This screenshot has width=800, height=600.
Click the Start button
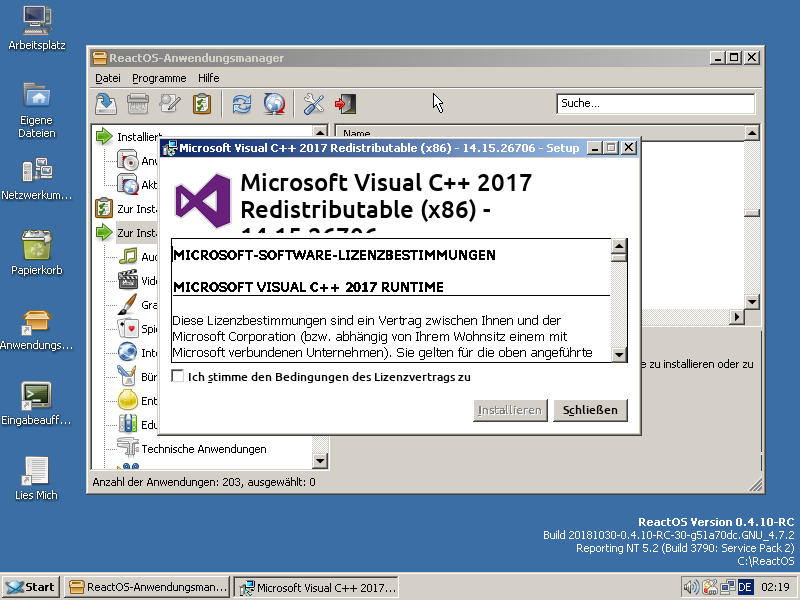[x=31, y=587]
